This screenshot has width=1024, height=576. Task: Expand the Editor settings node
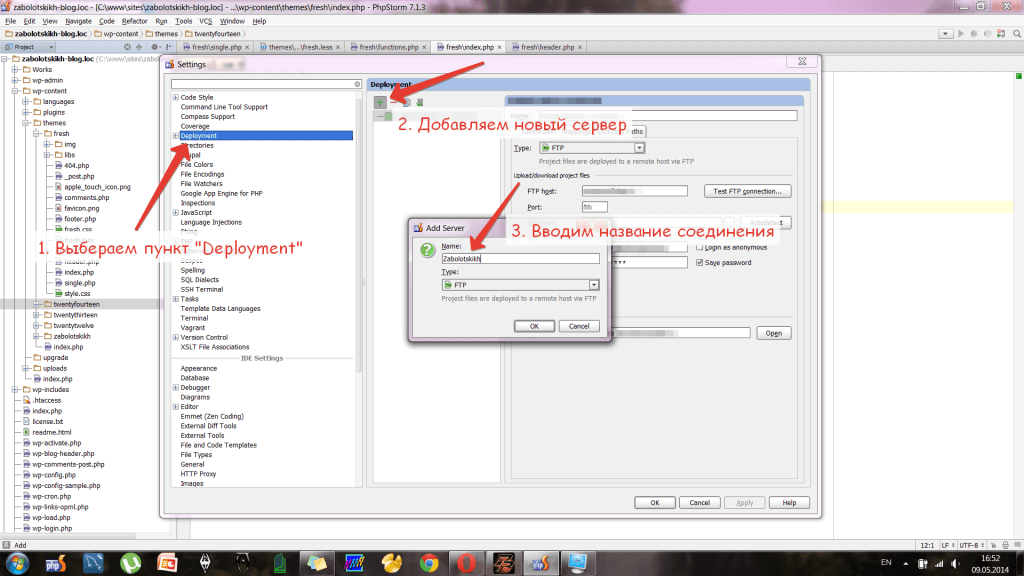pyautogui.click(x=176, y=407)
